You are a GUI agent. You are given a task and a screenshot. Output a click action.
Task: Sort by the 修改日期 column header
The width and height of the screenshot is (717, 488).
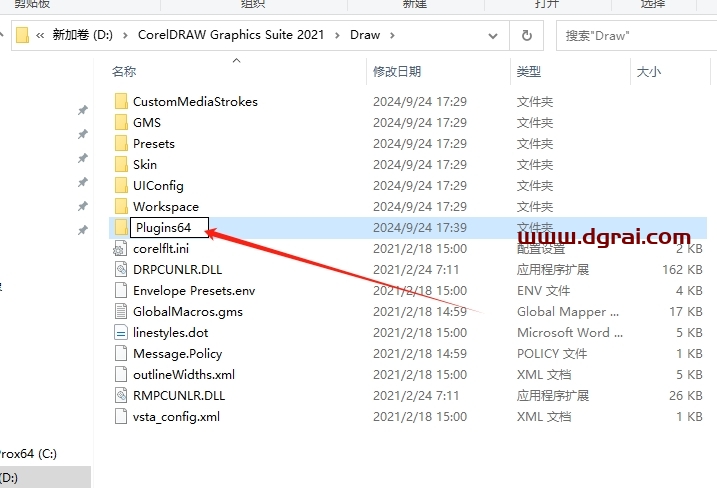click(x=397, y=72)
